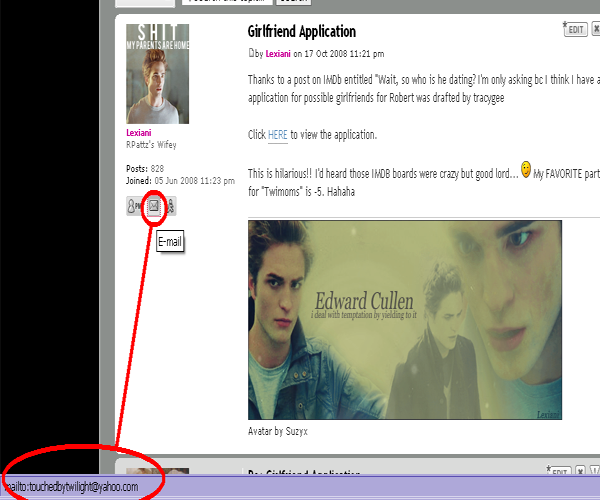Click the PM icon under Lexiani's profile
This screenshot has height=500, width=600.
(x=134, y=206)
